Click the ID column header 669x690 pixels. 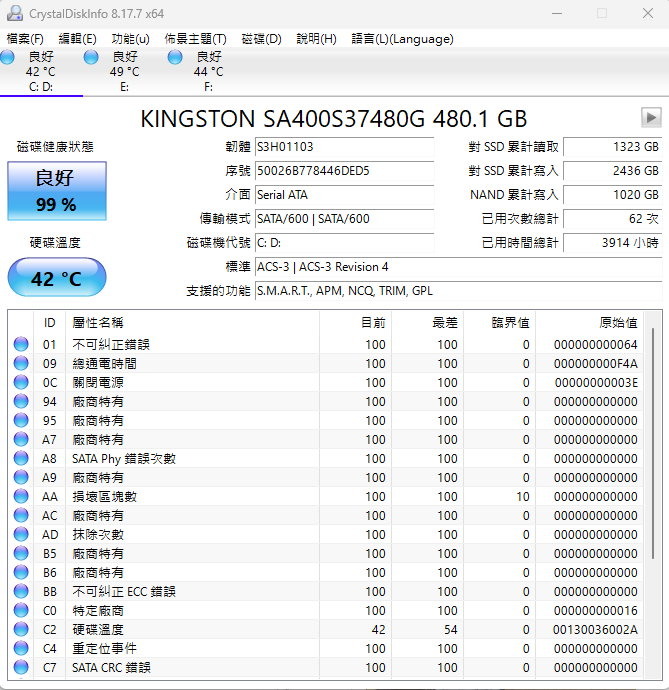(x=49, y=323)
